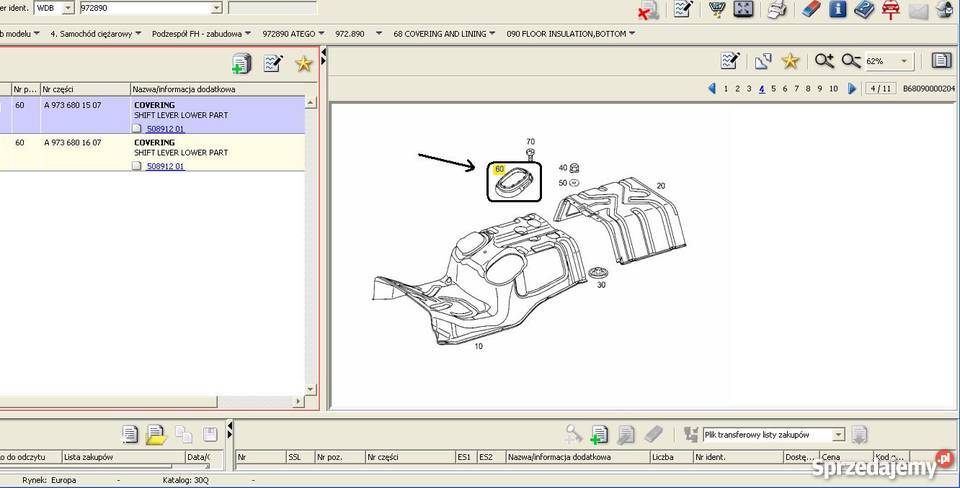Viewport: 960px width, 488px height.
Task: Open the blue info icon
Action: point(837,9)
